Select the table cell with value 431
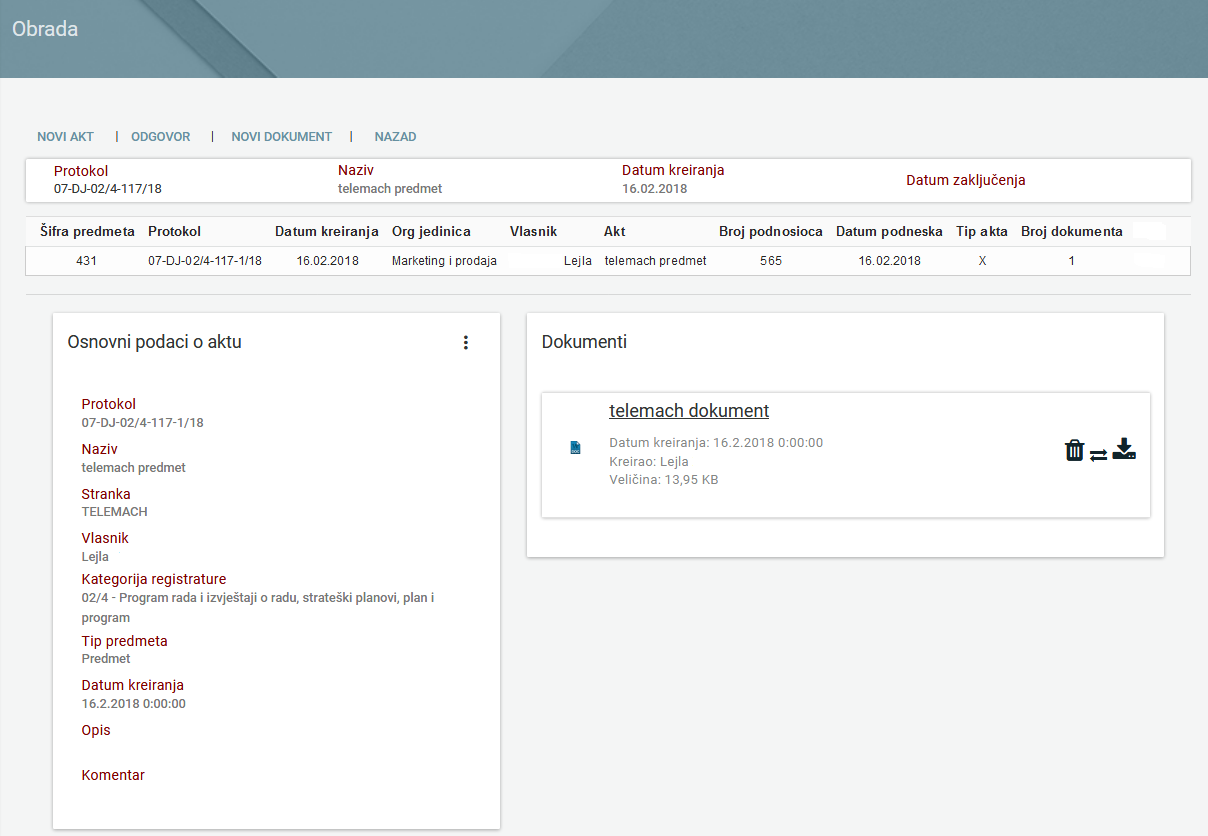 point(87,261)
